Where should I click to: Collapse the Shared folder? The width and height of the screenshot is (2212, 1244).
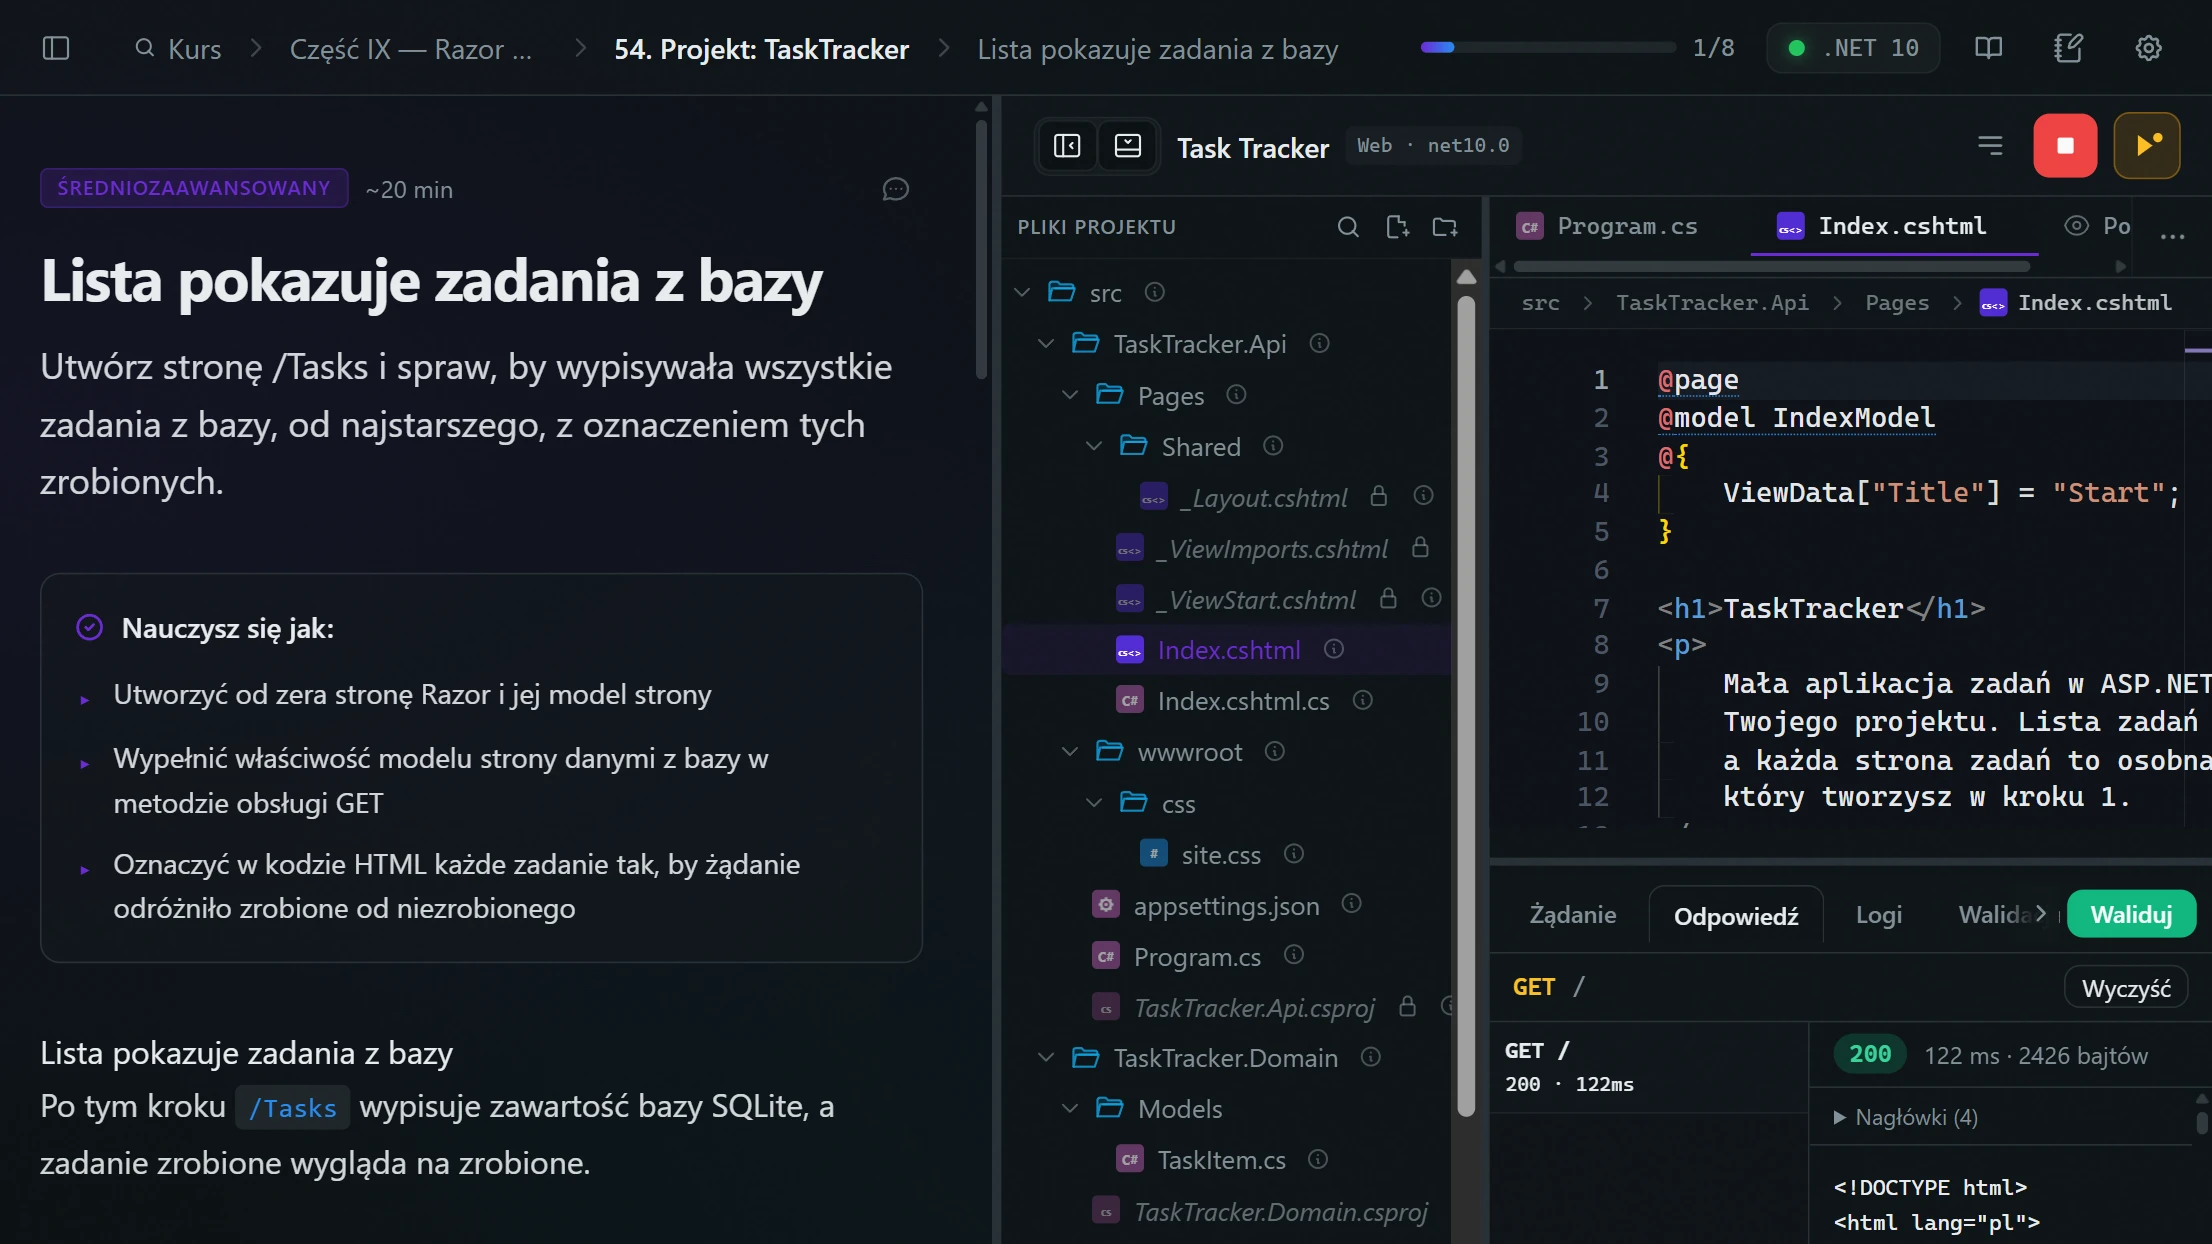click(1094, 445)
